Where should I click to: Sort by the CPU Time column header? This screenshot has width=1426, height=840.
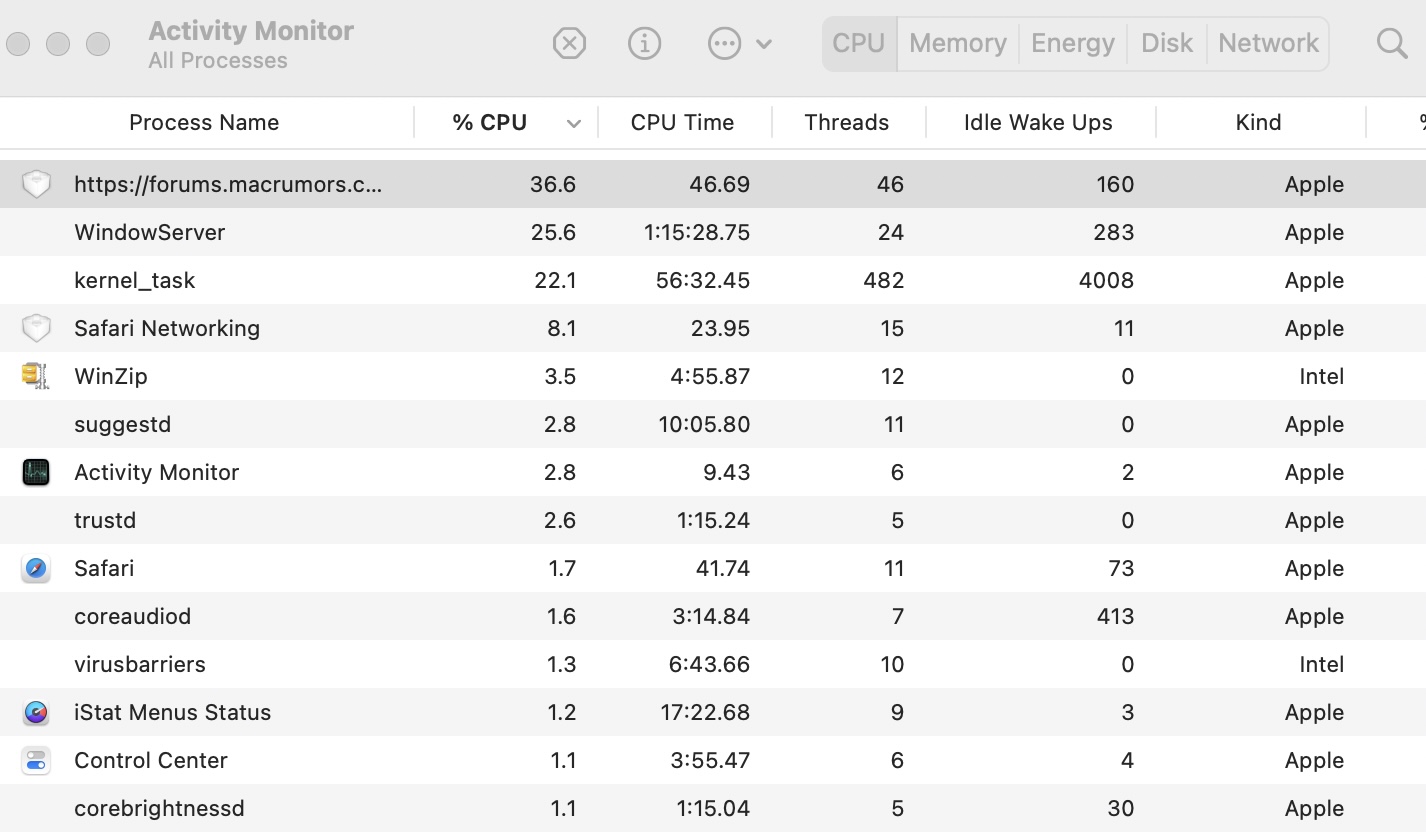pos(682,122)
